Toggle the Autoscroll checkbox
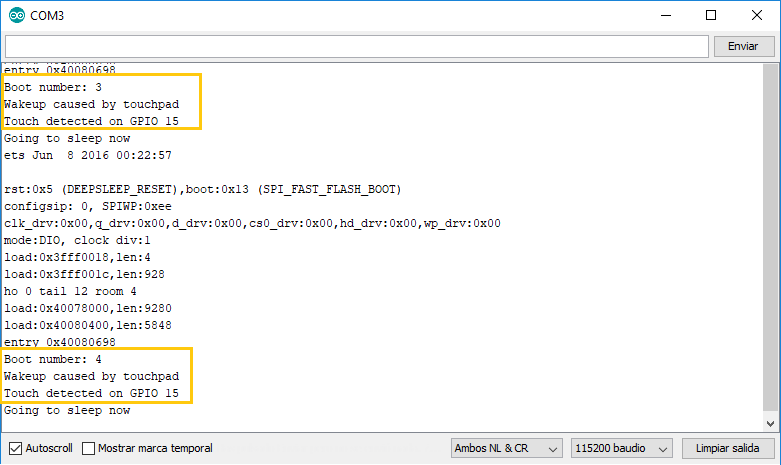Image resolution: width=781 pixels, height=465 pixels. (15, 448)
